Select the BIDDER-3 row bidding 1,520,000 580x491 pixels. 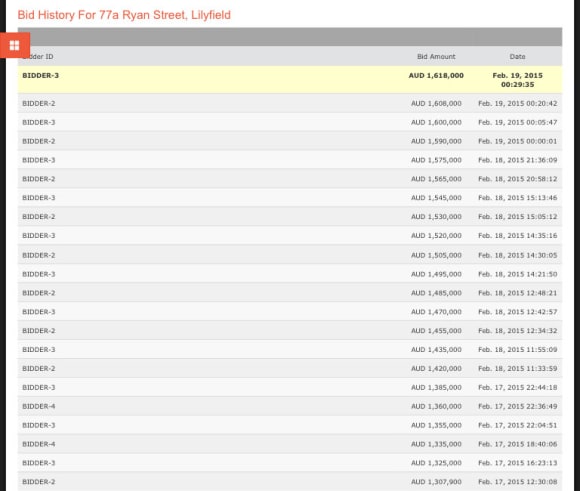tap(290, 236)
